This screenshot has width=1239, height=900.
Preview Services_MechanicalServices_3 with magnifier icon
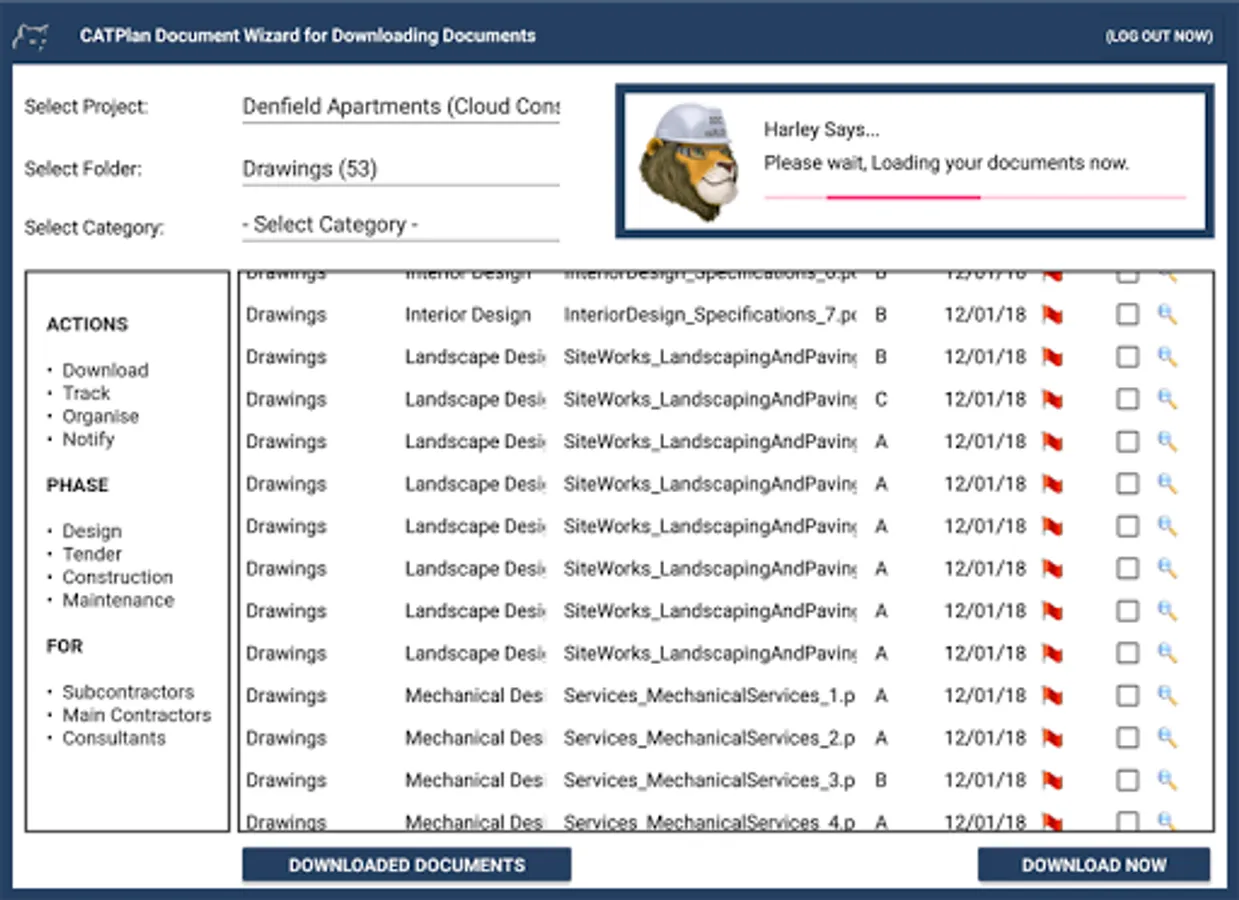pos(1167,780)
